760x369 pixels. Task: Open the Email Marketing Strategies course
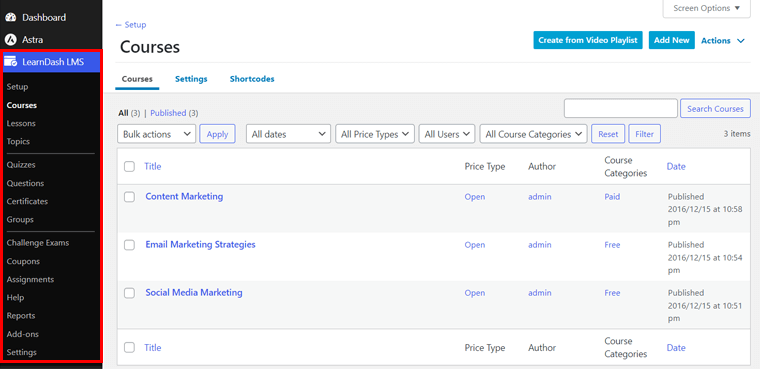click(x=200, y=244)
